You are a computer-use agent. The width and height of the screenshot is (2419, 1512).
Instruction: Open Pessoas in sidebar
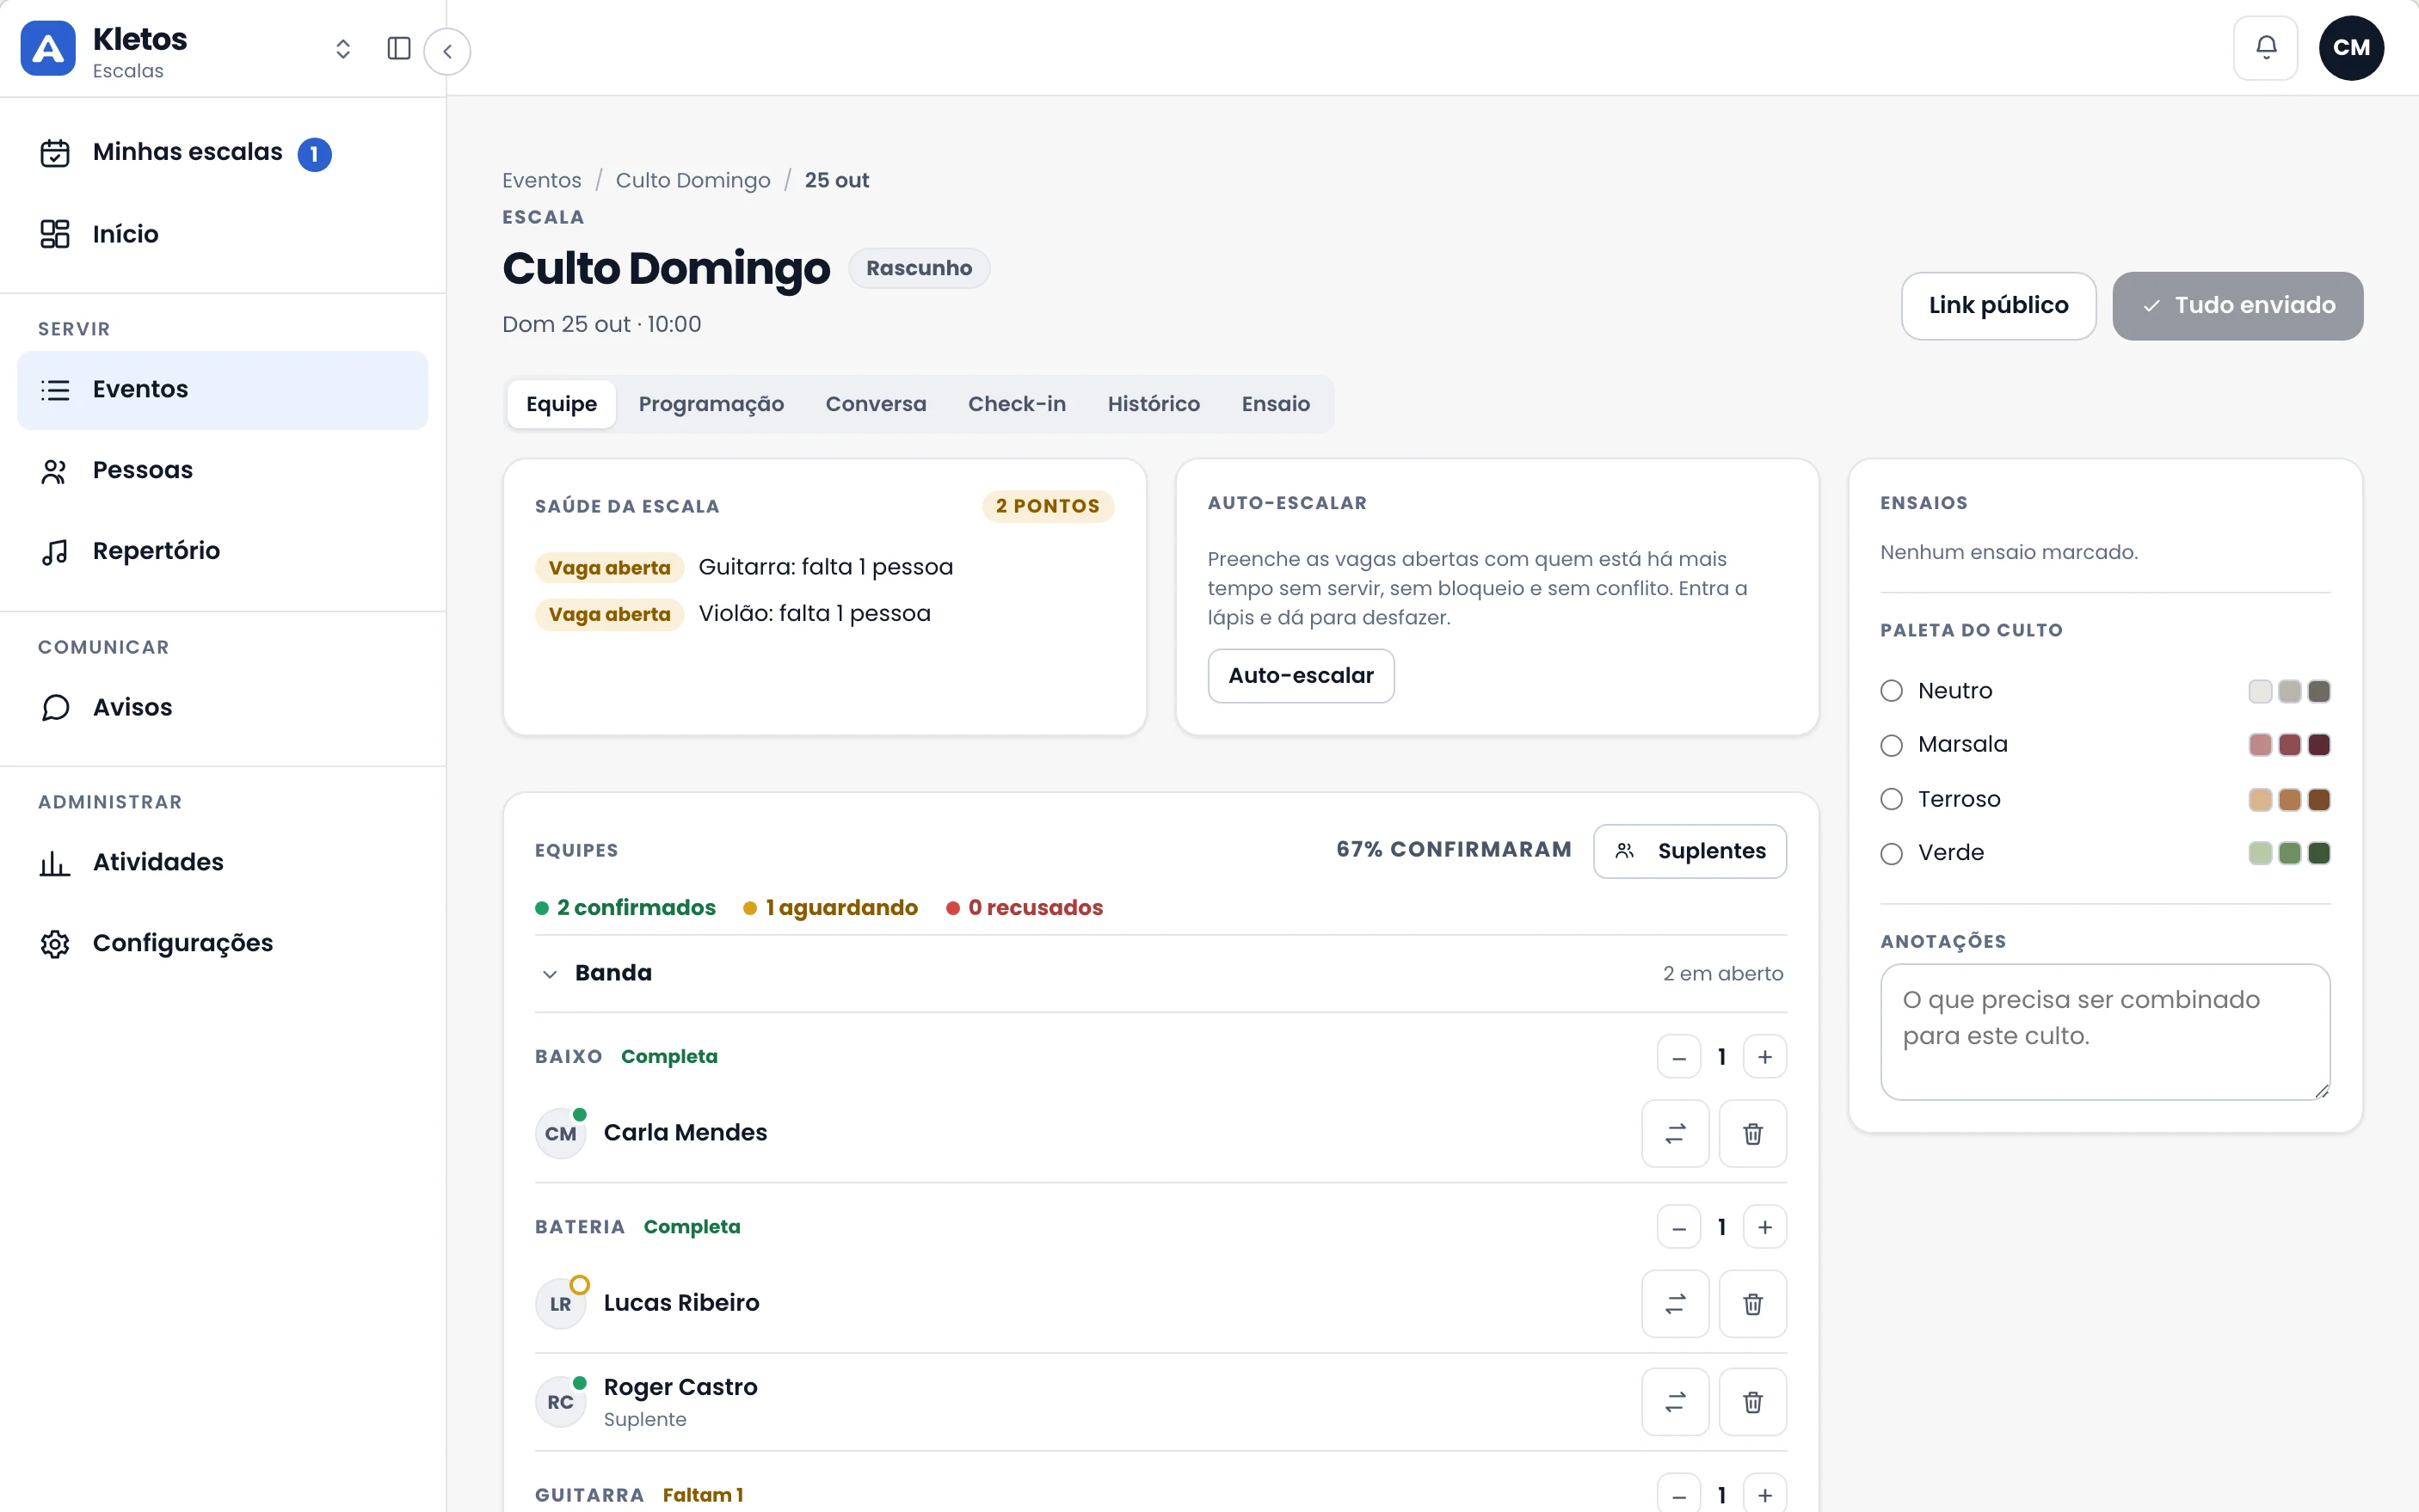coord(222,470)
